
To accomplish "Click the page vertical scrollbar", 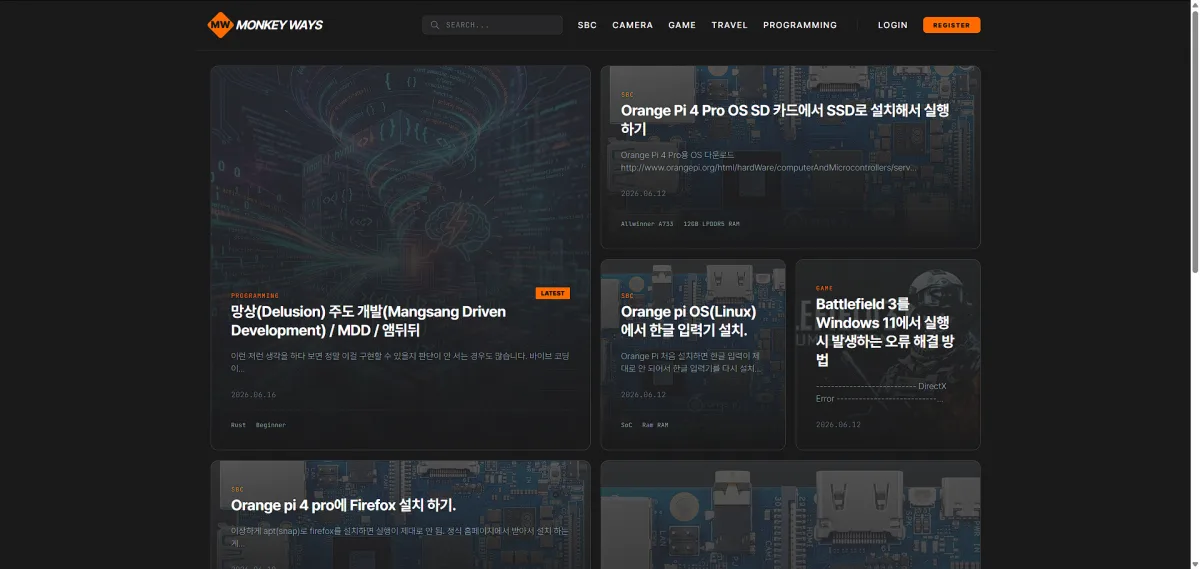I will point(1194,140).
